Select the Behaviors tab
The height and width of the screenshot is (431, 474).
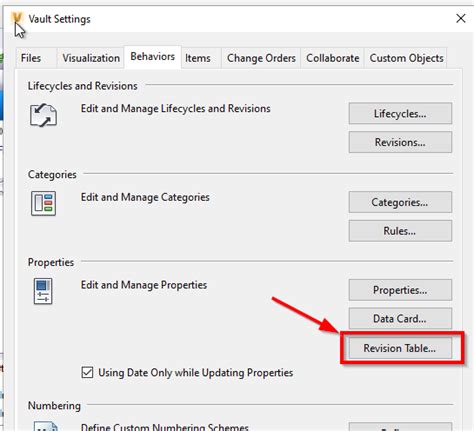153,57
